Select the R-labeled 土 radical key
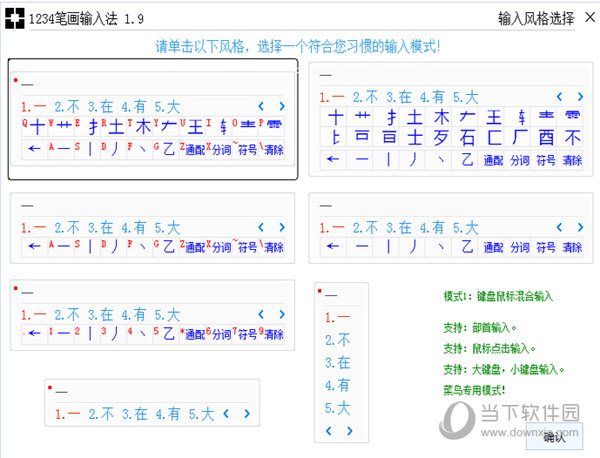 114,126
